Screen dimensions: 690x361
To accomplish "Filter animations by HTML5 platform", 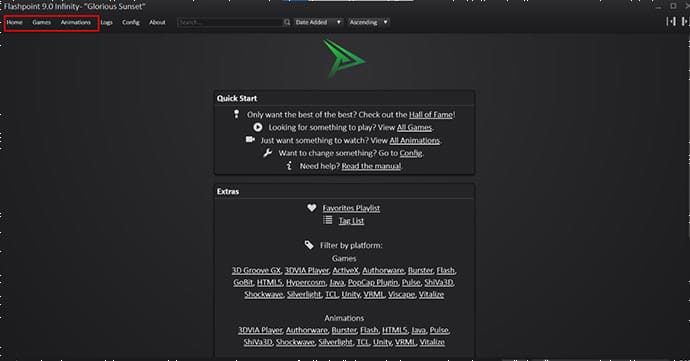I will (x=394, y=330).
